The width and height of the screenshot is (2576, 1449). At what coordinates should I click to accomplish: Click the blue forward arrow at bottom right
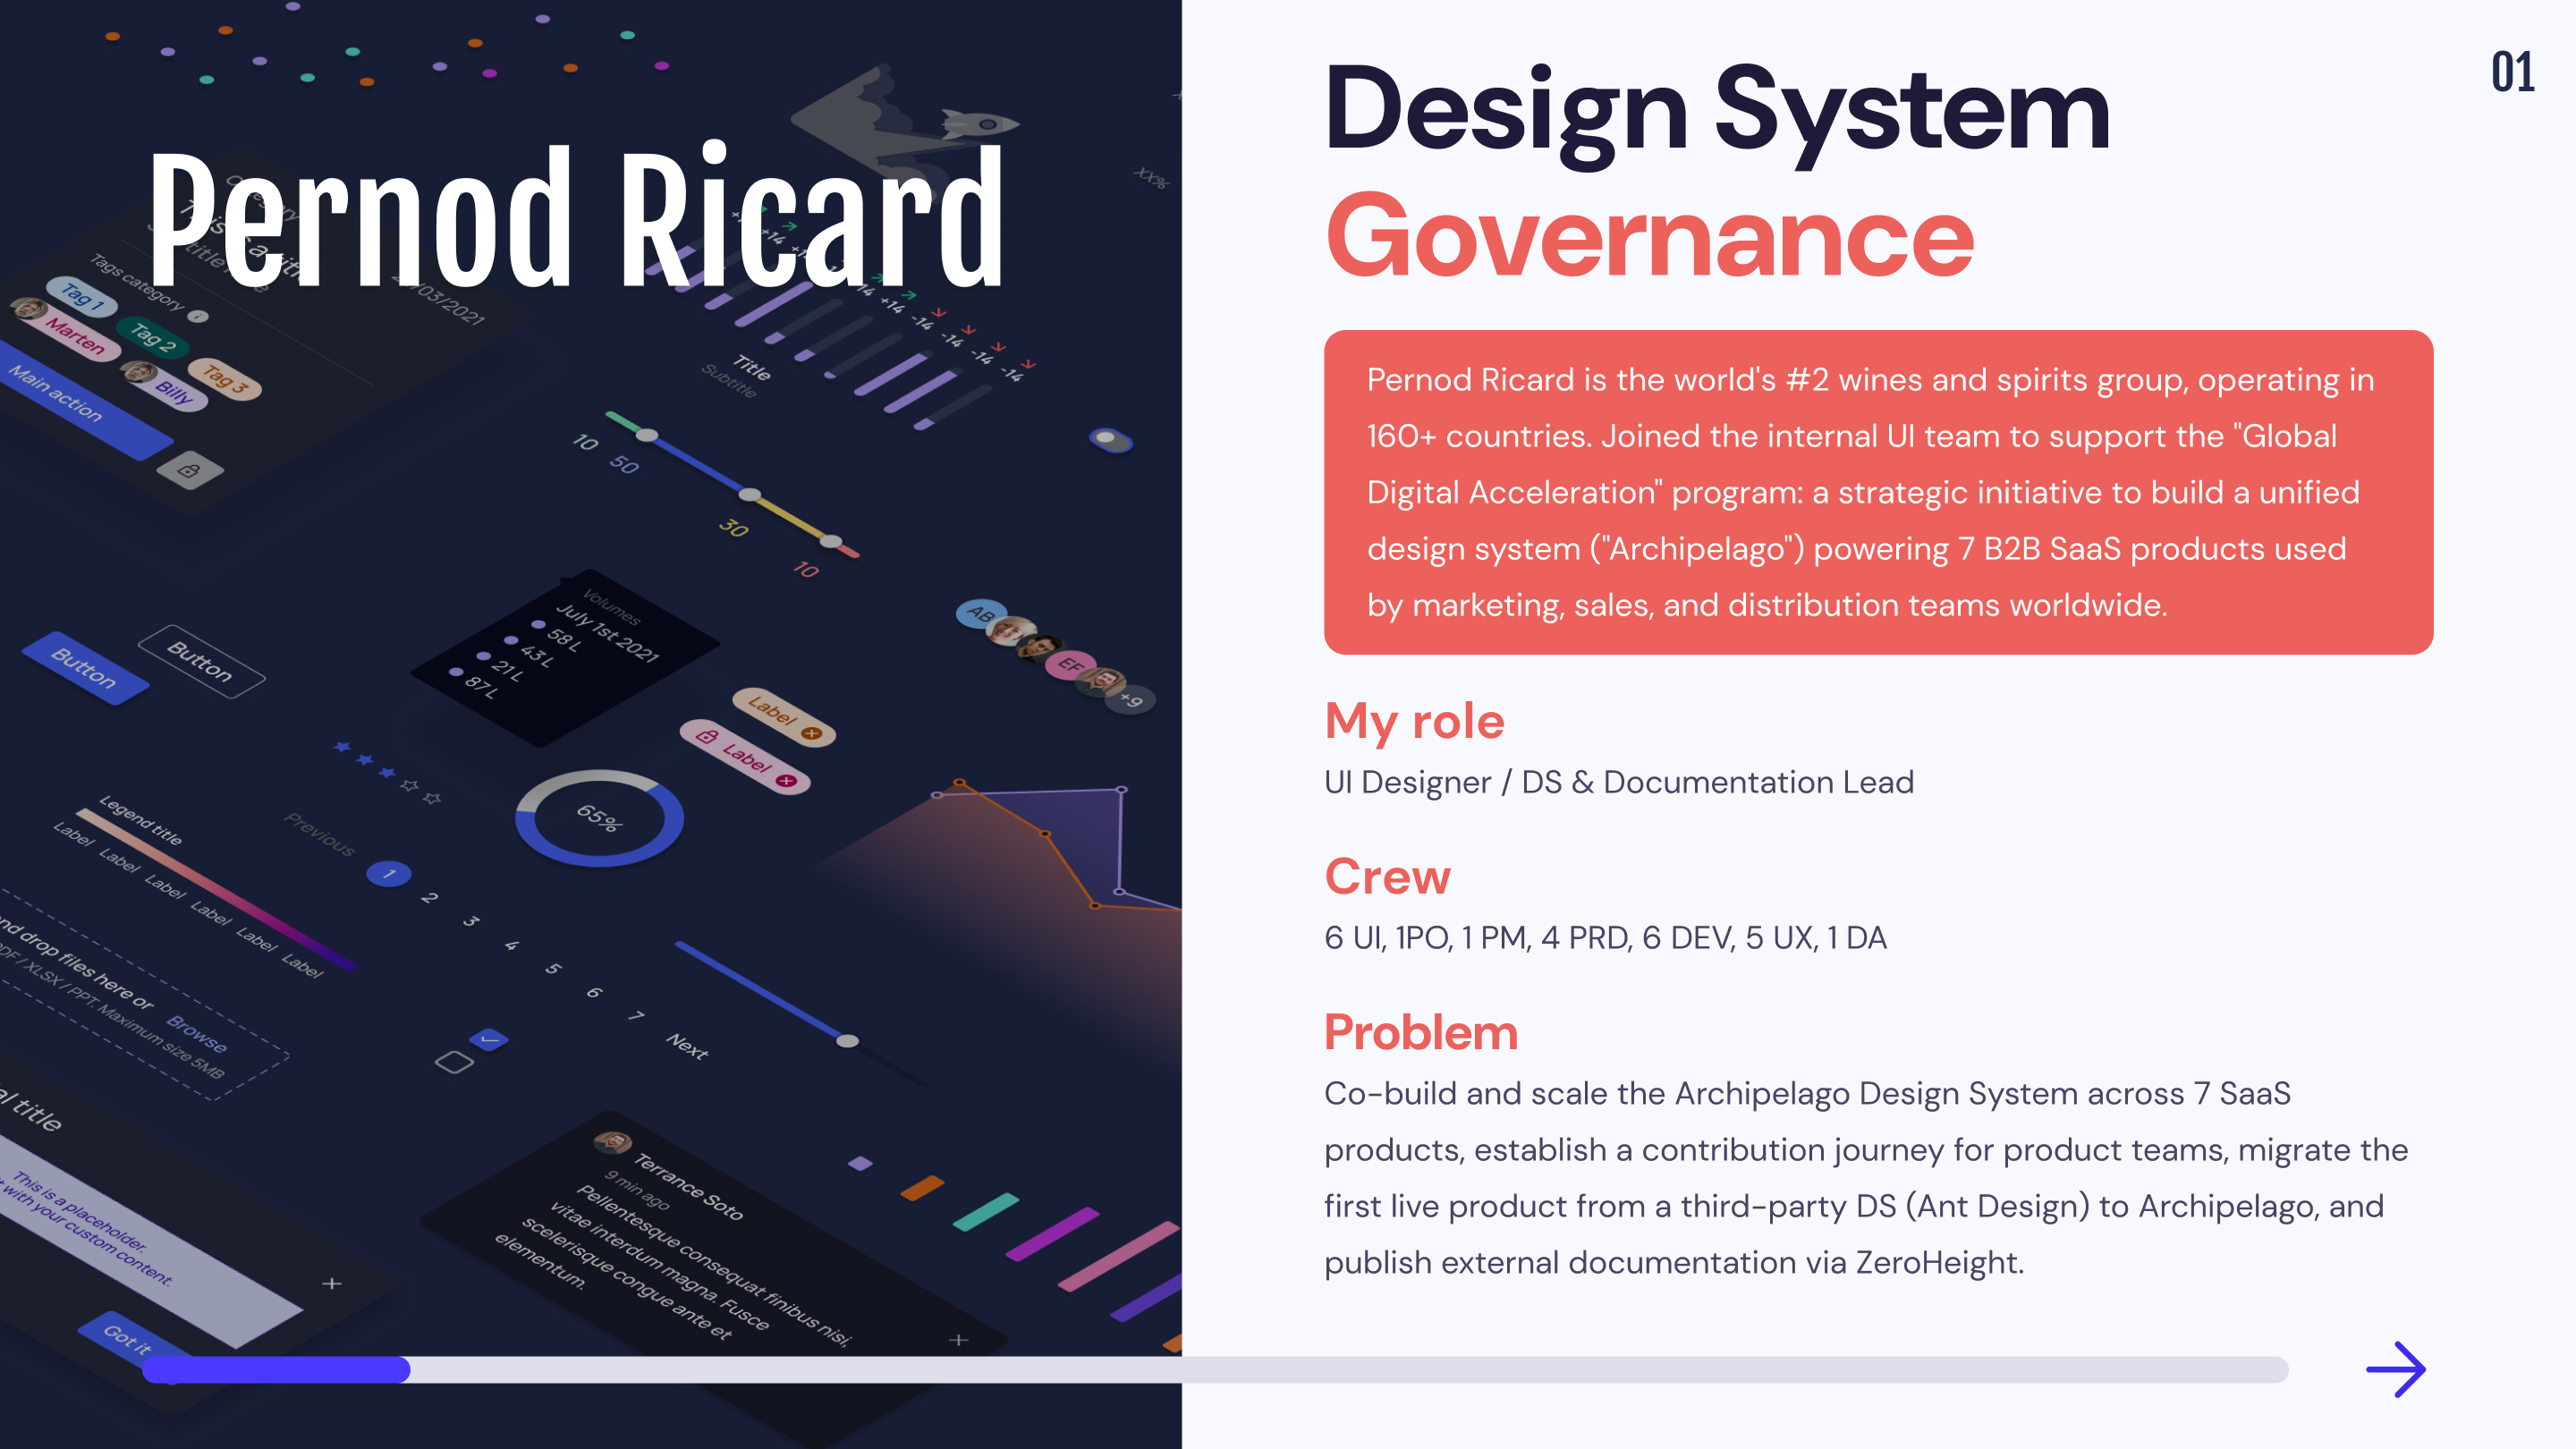(x=2398, y=1370)
